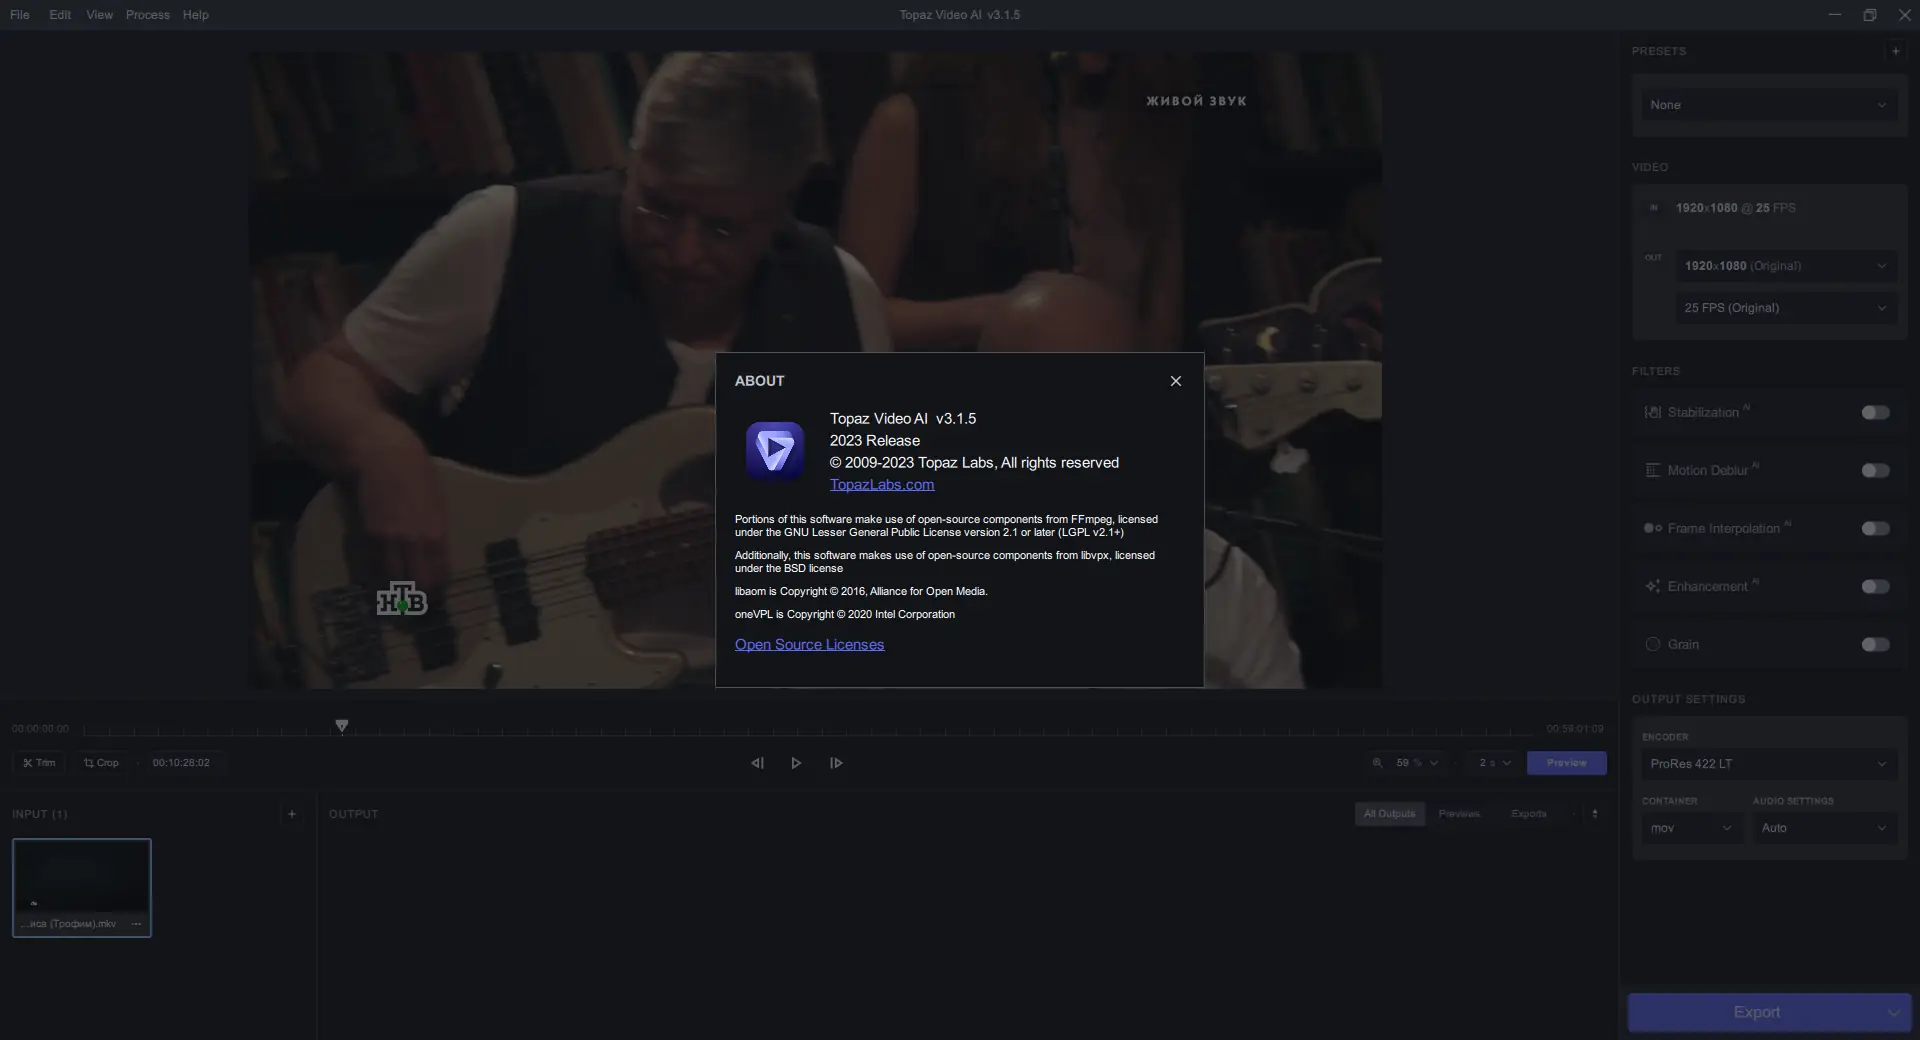Image resolution: width=1920 pixels, height=1040 pixels.
Task: Open the Container dropdown showing mov
Action: (1691, 828)
